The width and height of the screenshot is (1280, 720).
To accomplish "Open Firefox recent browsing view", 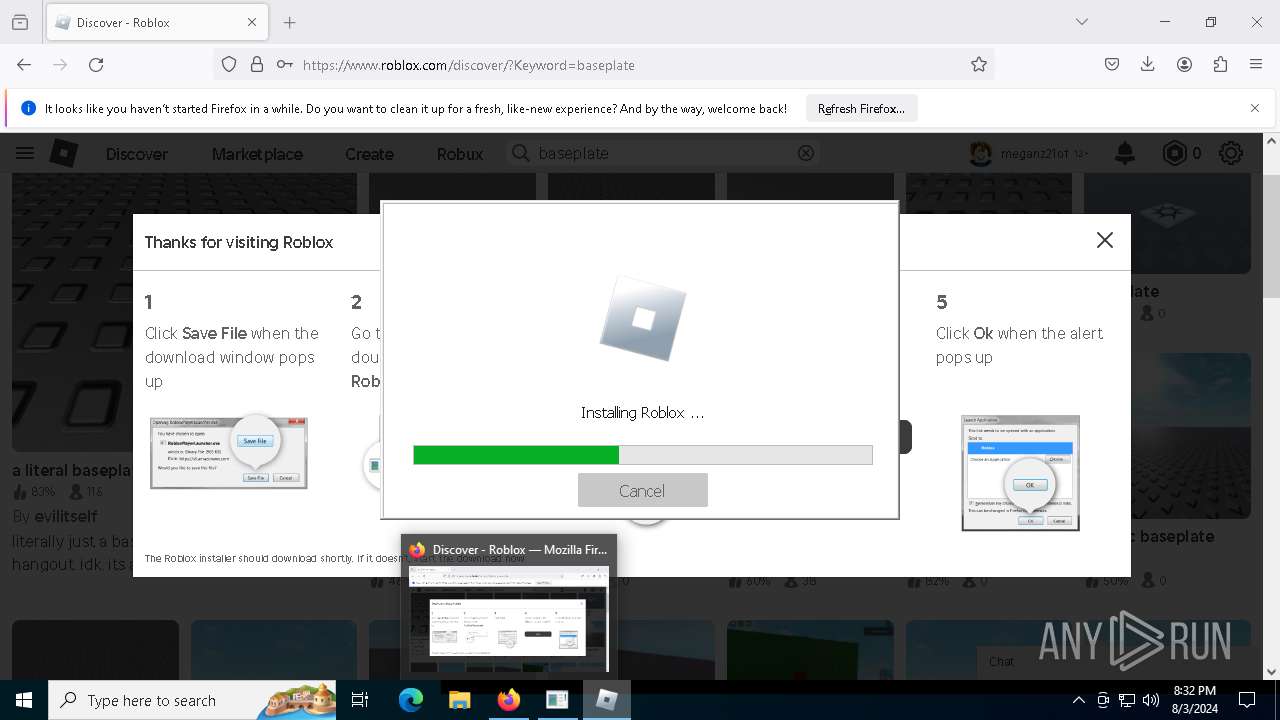I will tap(20, 22).
